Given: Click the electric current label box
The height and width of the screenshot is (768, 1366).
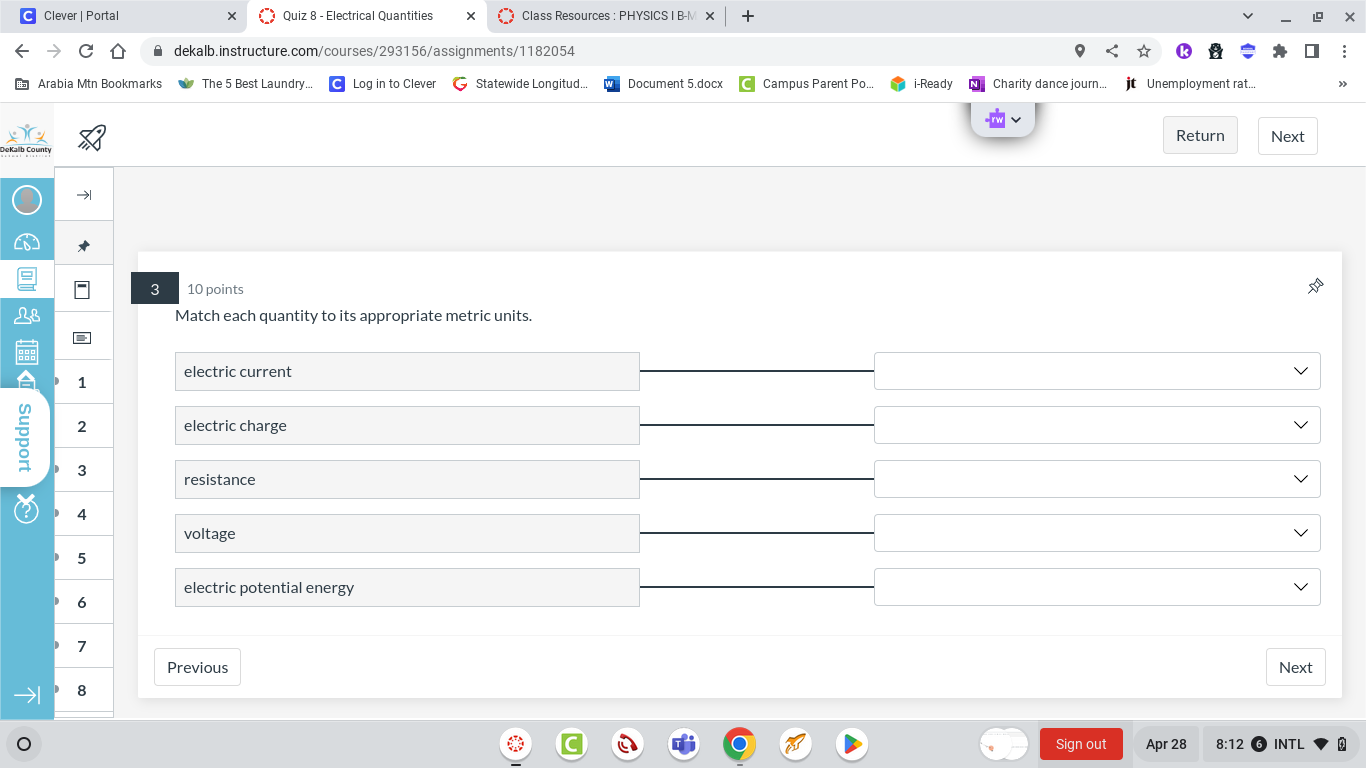Looking at the screenshot, I should pyautogui.click(x=407, y=371).
